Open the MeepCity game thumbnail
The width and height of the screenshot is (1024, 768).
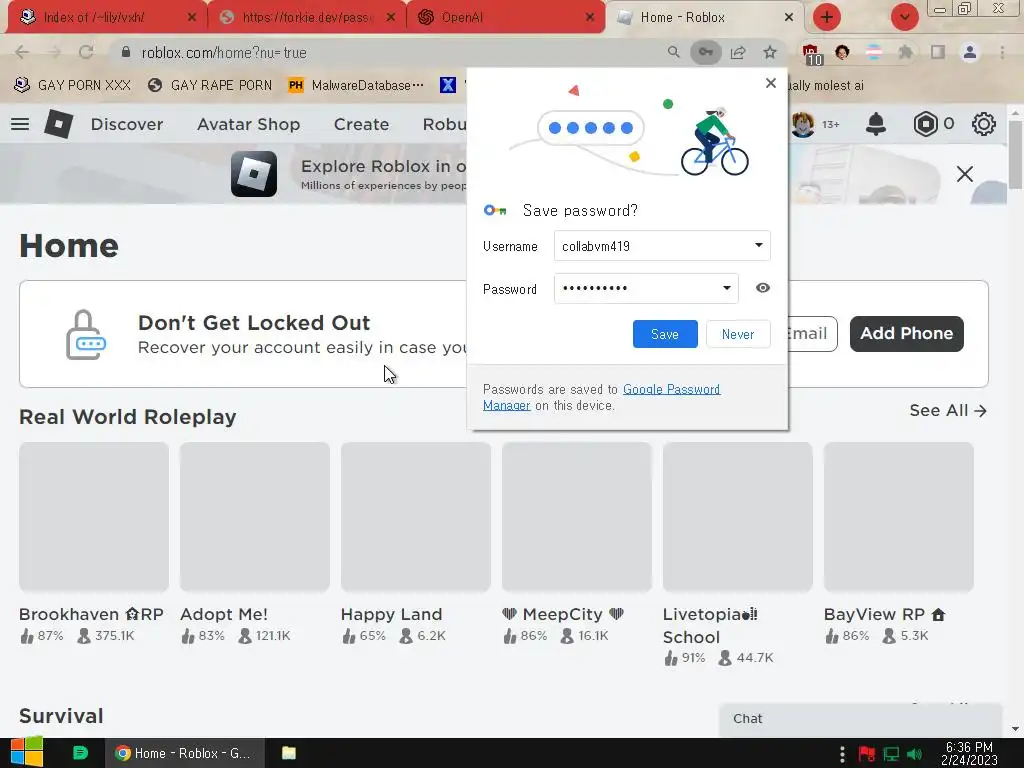(577, 517)
